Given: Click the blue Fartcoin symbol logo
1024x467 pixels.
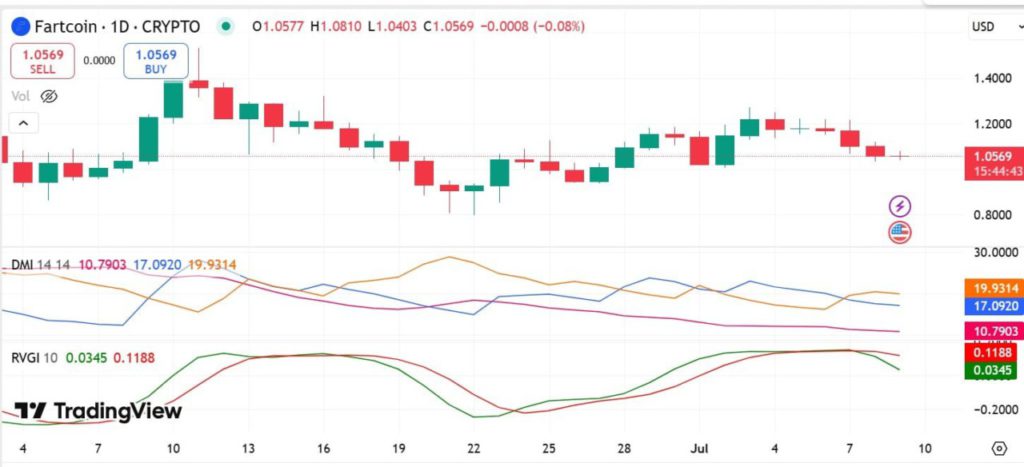Looking at the screenshot, I should coord(21,26).
